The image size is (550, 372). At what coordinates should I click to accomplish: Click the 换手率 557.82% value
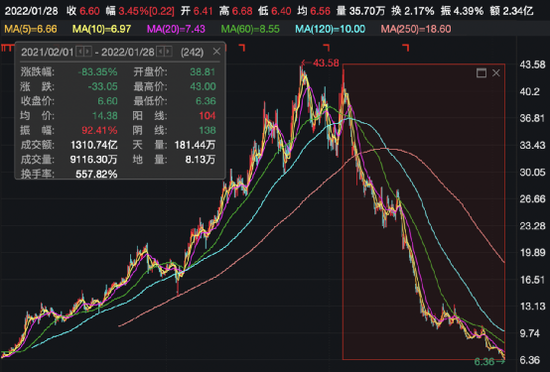96,174
